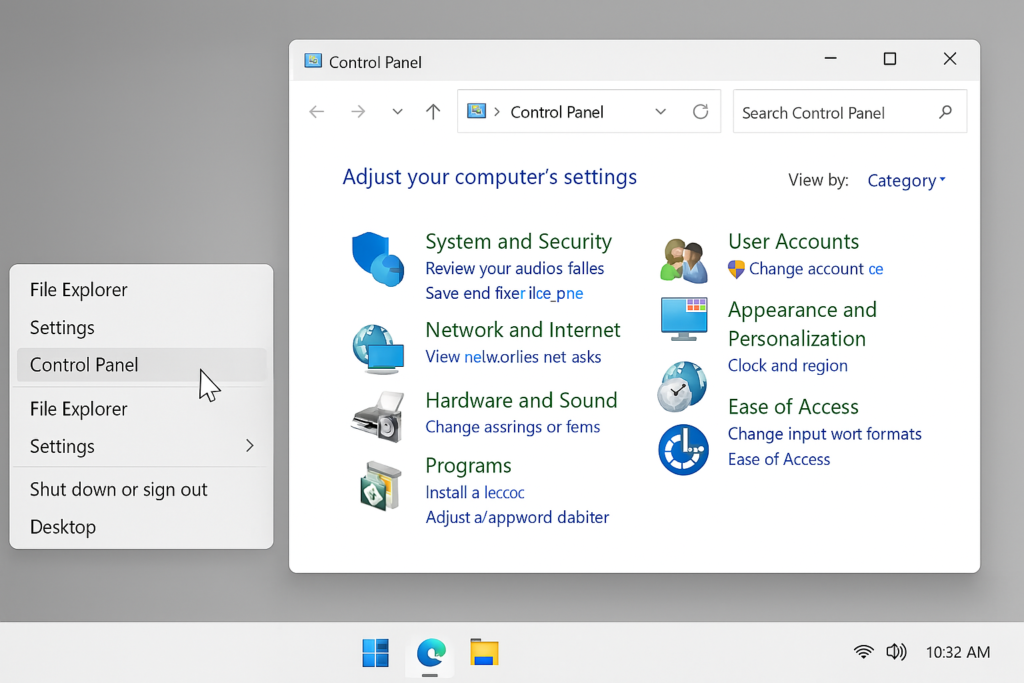Image resolution: width=1024 pixels, height=683 pixels.
Task: Minimize the Control Panel window
Action: (x=831, y=59)
